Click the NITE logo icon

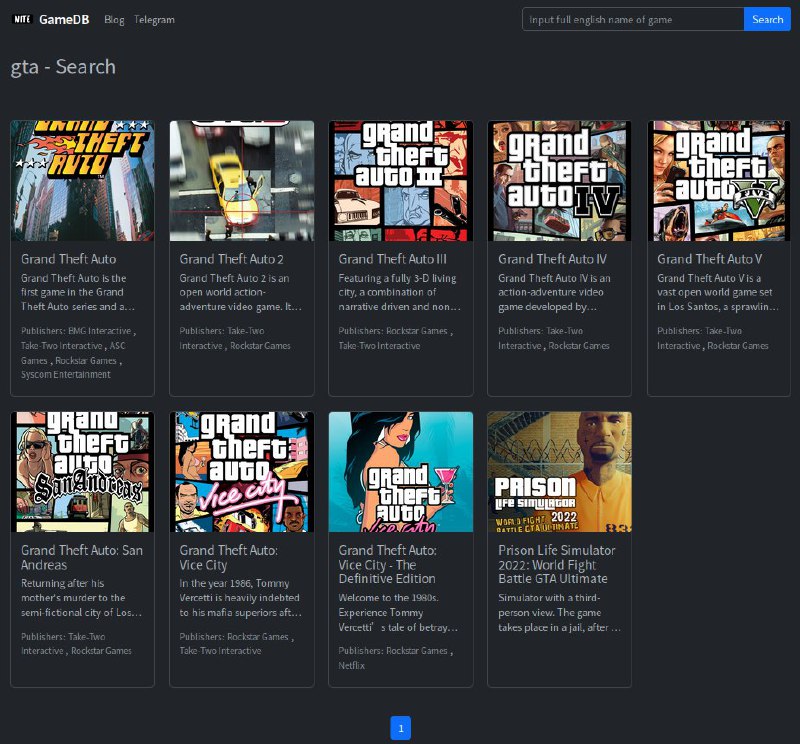click(22, 19)
